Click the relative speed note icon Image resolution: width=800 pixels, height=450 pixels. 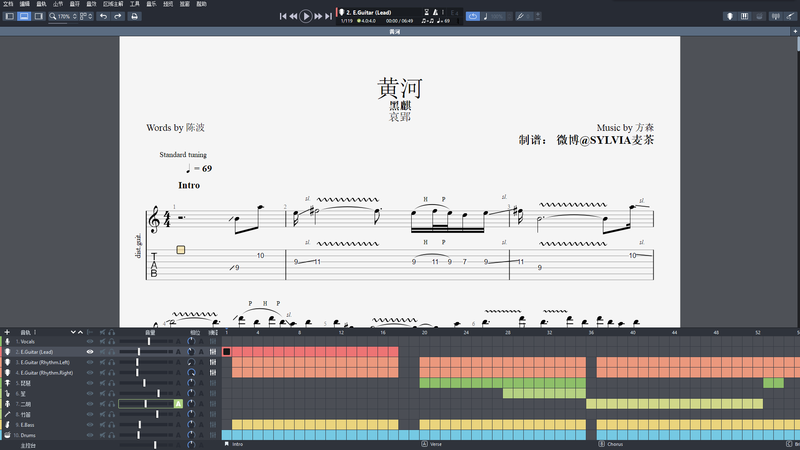tap(486, 16)
